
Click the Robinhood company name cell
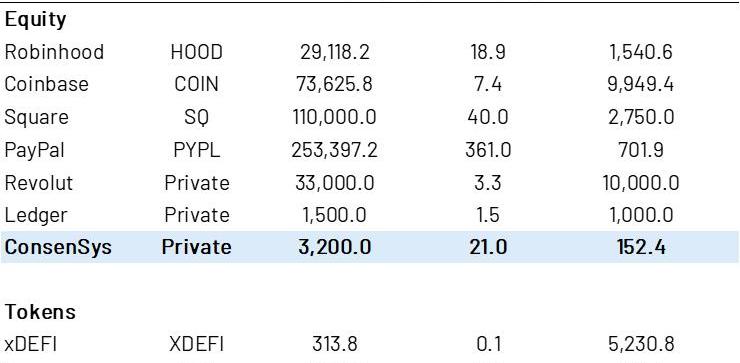54,52
